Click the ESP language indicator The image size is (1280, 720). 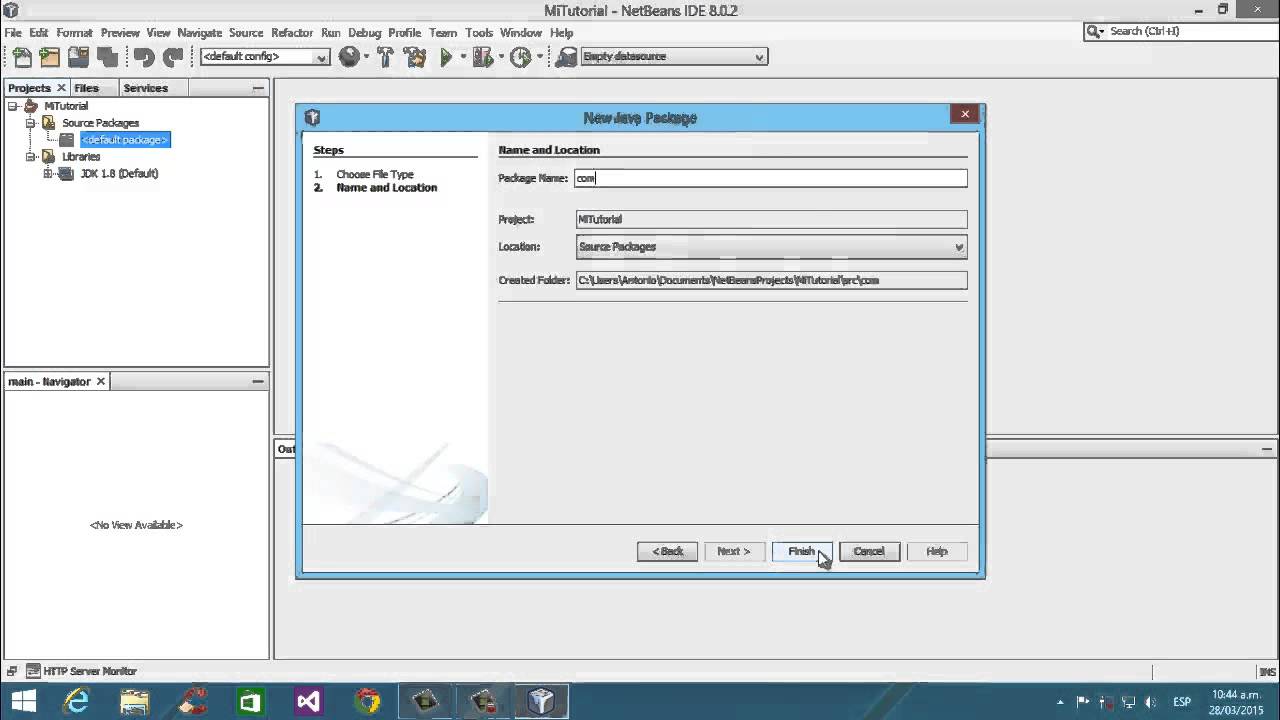pyautogui.click(x=1181, y=702)
